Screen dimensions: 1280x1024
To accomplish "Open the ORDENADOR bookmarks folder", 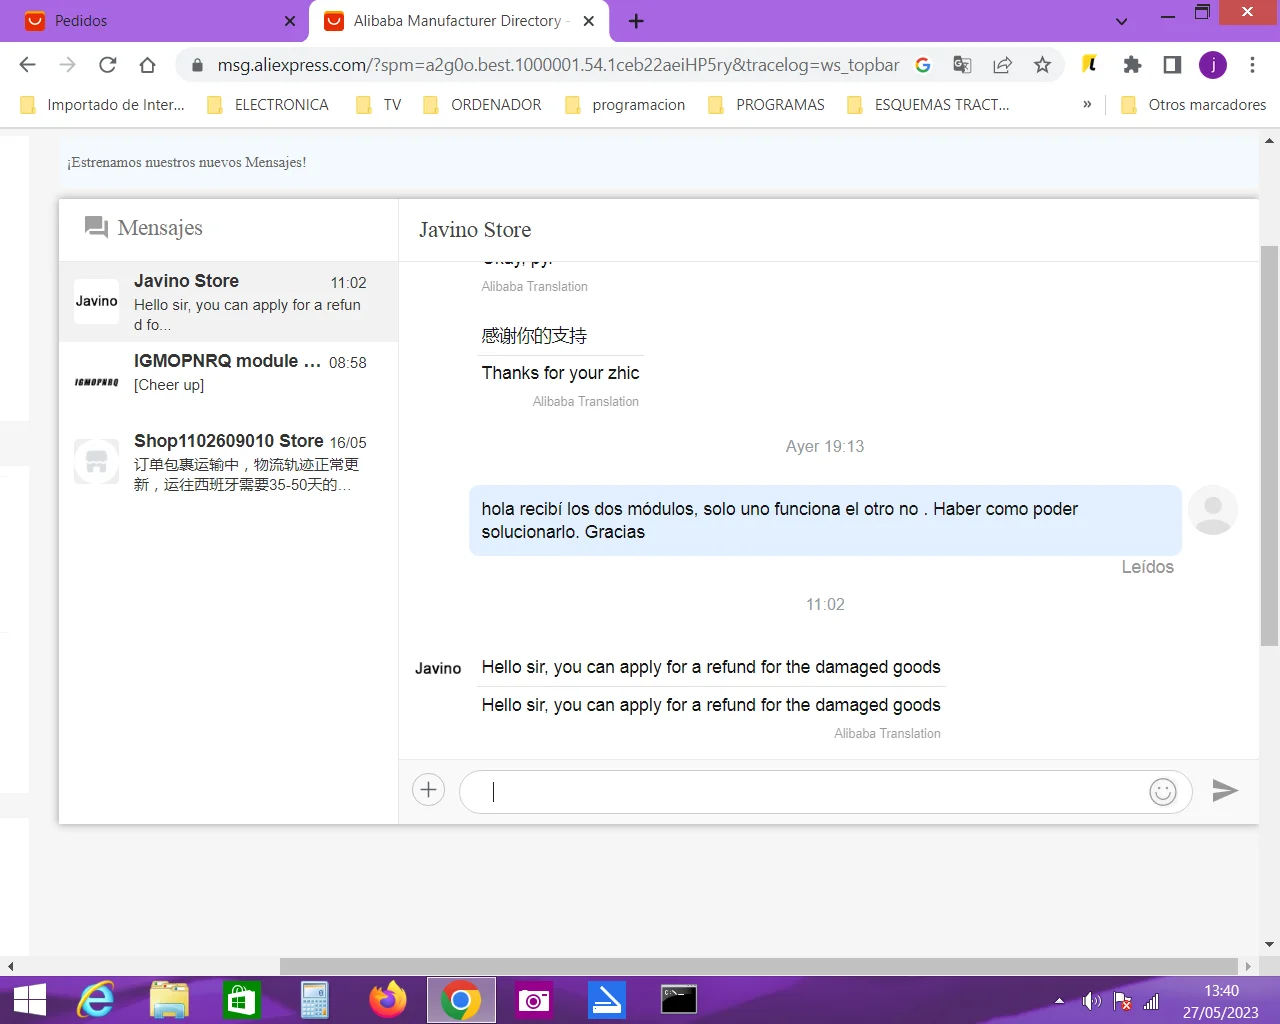I will 482,105.
